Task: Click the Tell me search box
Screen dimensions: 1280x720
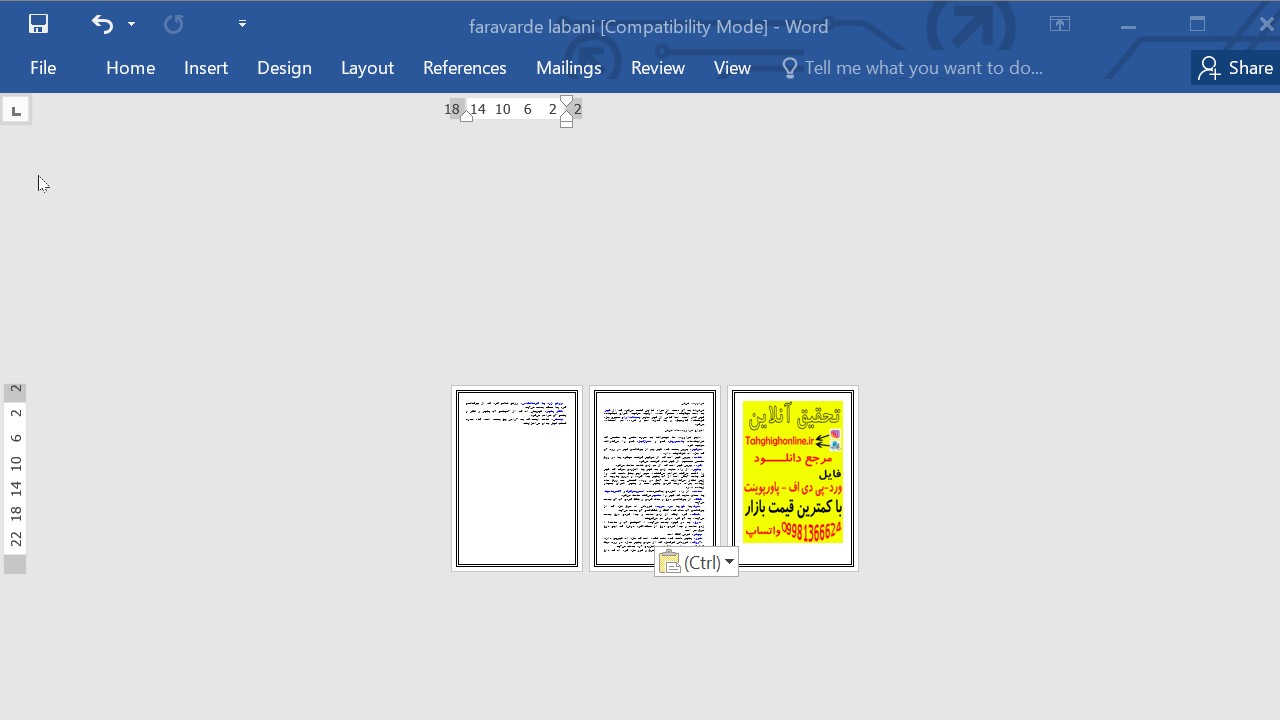Action: [923, 68]
